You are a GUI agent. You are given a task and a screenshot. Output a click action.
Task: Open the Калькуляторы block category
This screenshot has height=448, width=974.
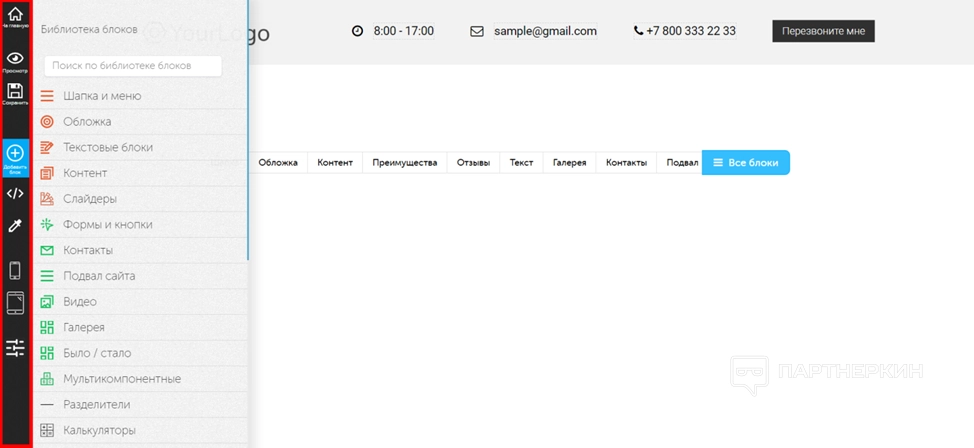pyautogui.click(x=140, y=430)
